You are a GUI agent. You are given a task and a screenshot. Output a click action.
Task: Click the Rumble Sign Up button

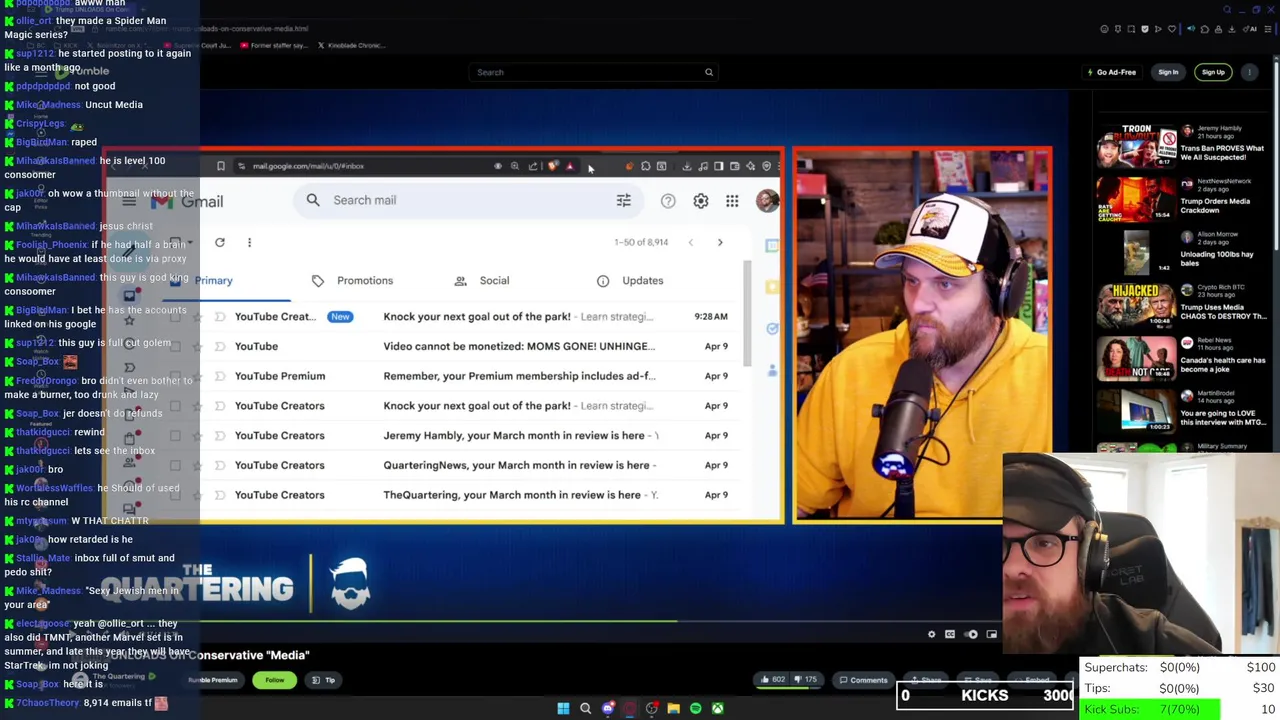click(x=1213, y=72)
